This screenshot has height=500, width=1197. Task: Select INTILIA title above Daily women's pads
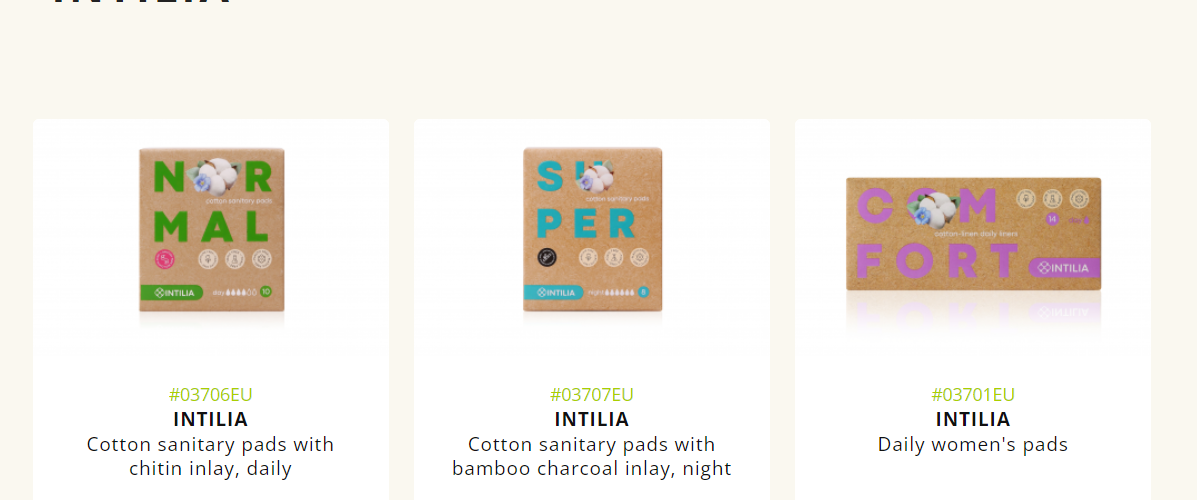point(973,419)
